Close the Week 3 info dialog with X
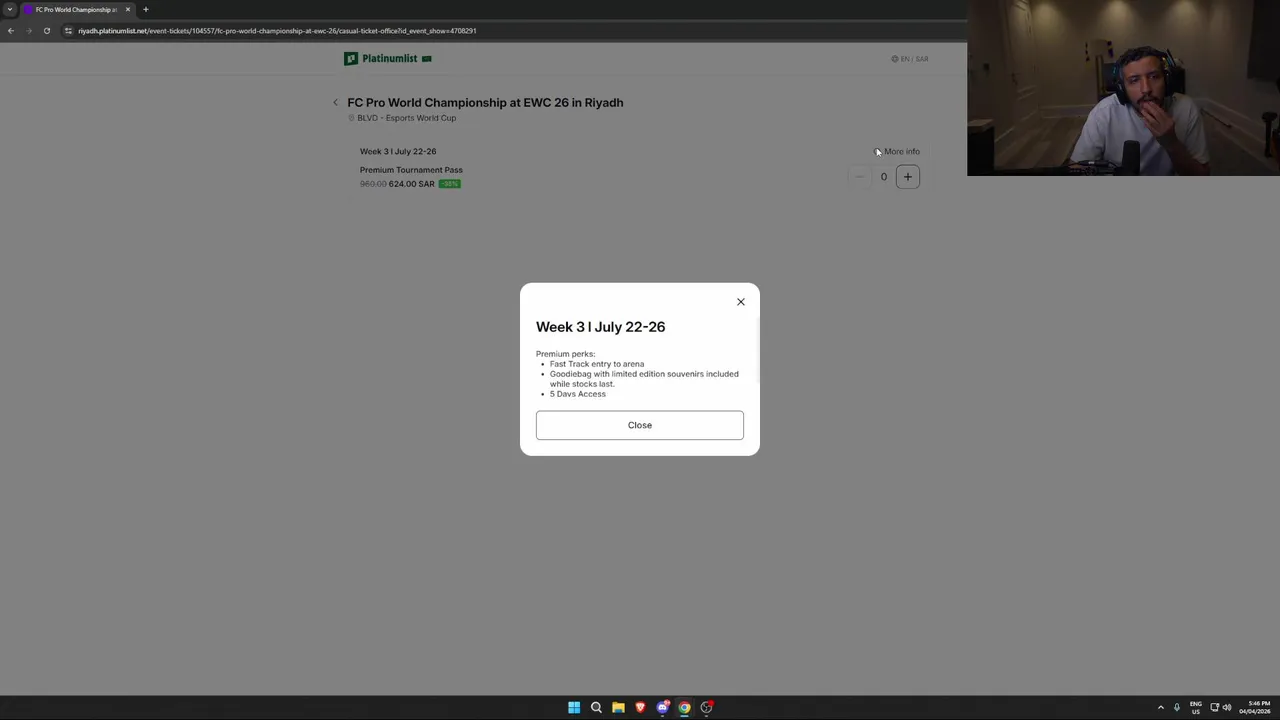The width and height of the screenshot is (1280, 720). 741,302
